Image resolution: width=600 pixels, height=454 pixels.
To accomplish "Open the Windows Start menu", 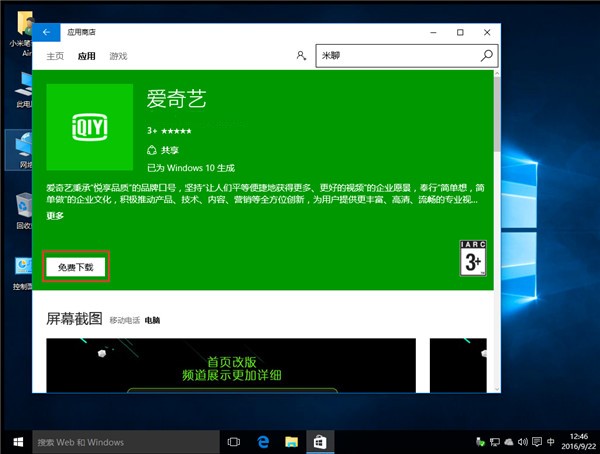I will (18, 442).
